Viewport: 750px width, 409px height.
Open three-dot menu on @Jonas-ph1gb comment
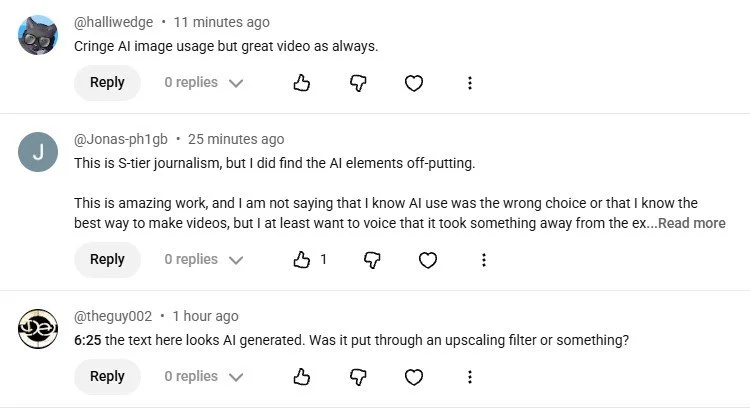tap(484, 260)
